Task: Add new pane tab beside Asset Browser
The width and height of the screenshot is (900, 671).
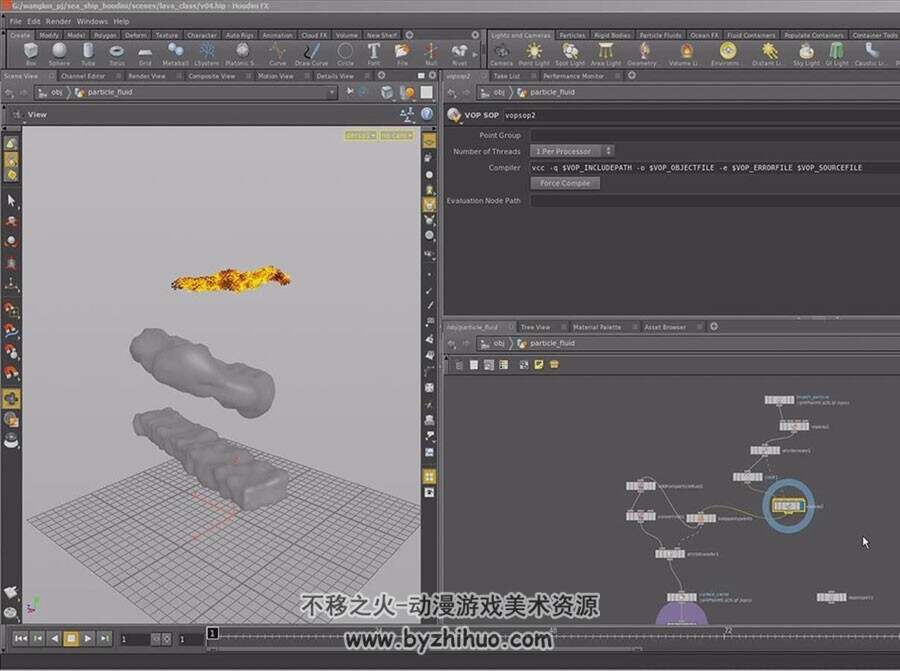Action: click(714, 327)
